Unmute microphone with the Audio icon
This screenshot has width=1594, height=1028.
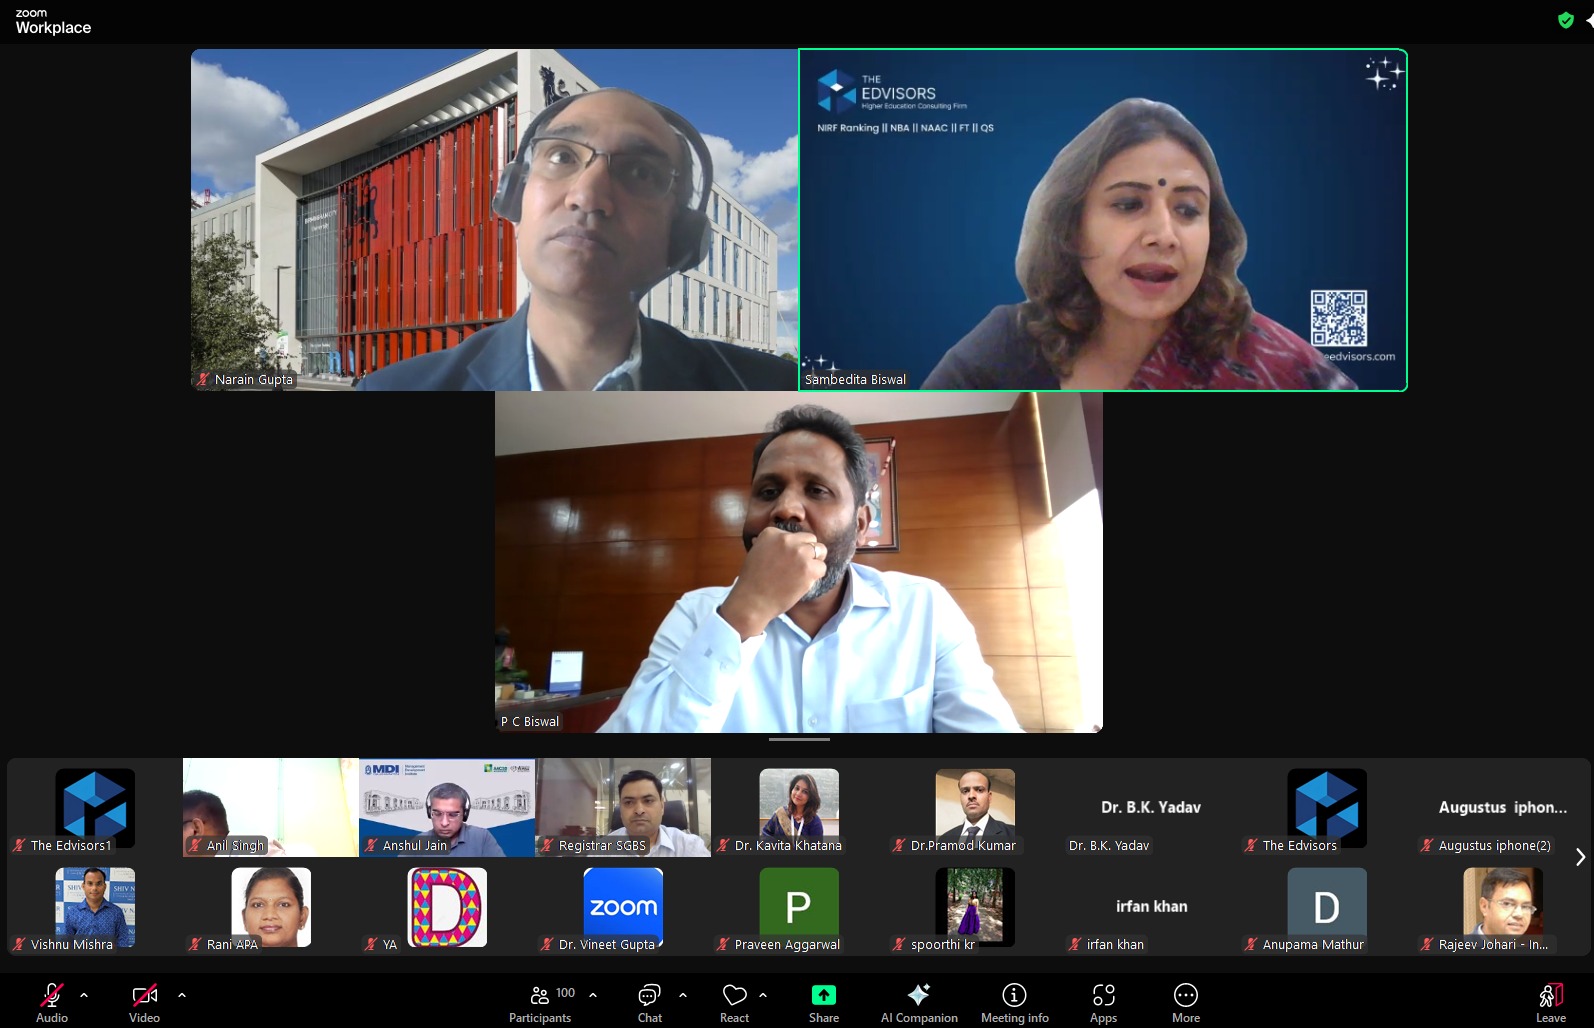point(52,995)
